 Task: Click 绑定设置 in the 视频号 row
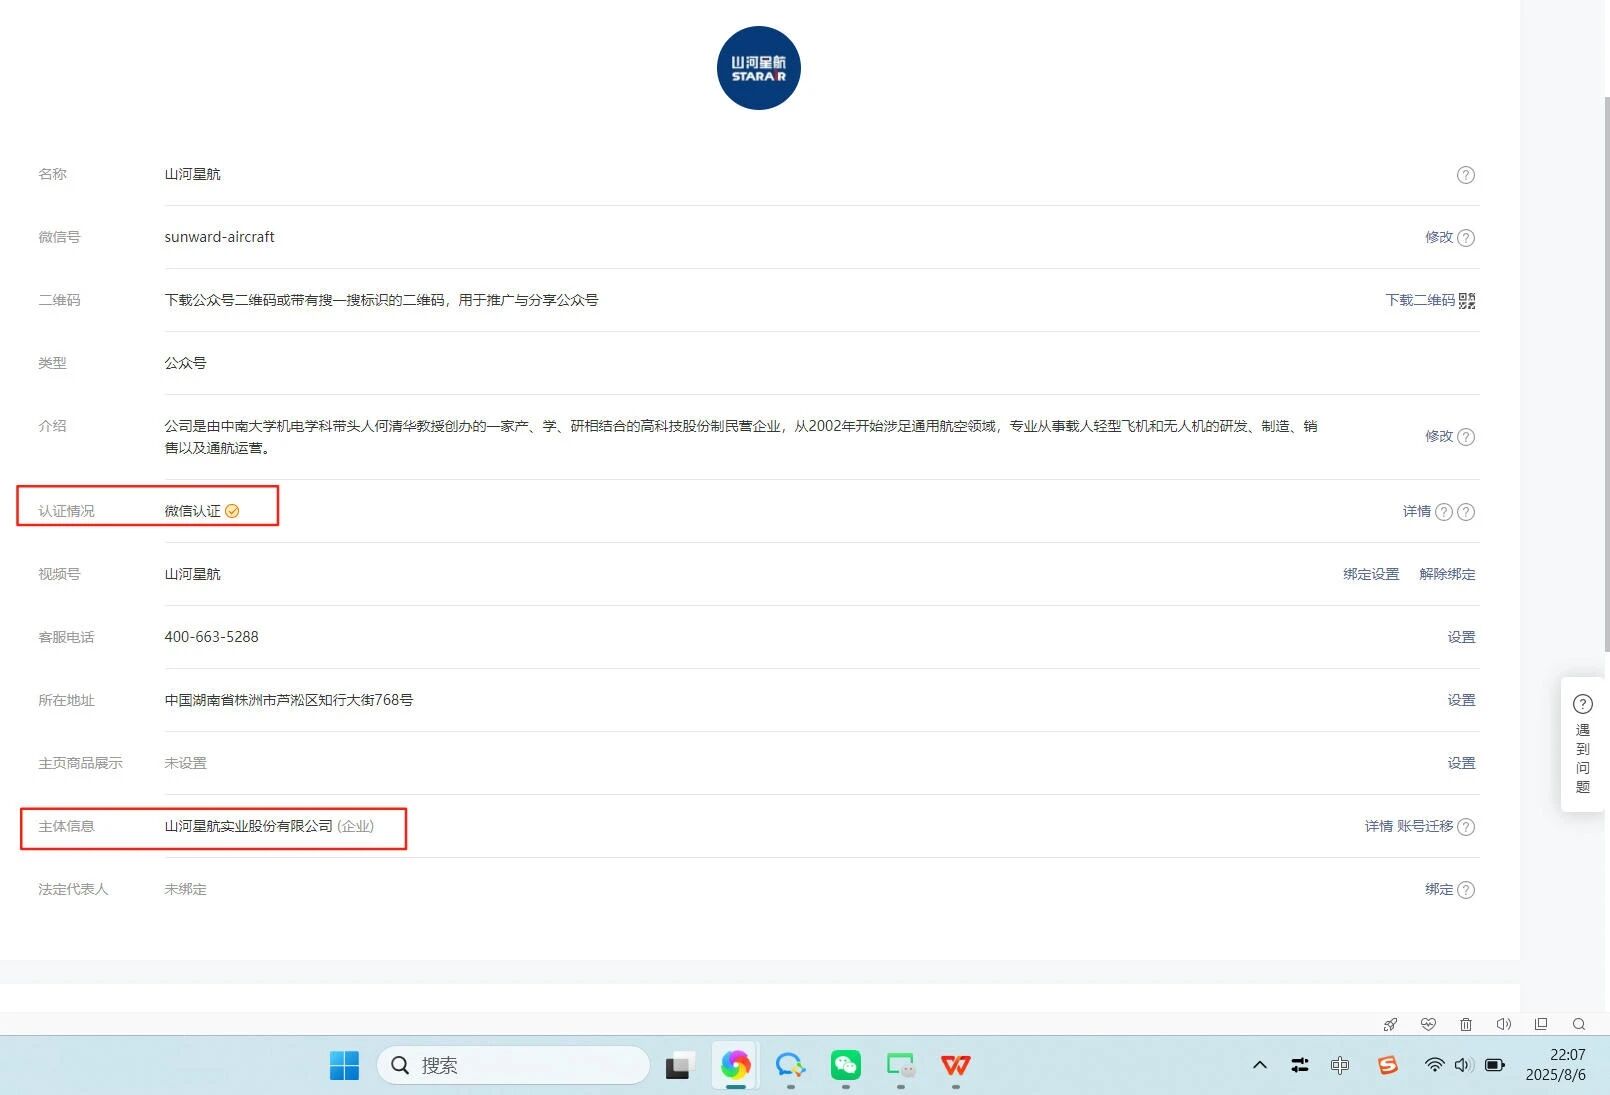click(1371, 575)
